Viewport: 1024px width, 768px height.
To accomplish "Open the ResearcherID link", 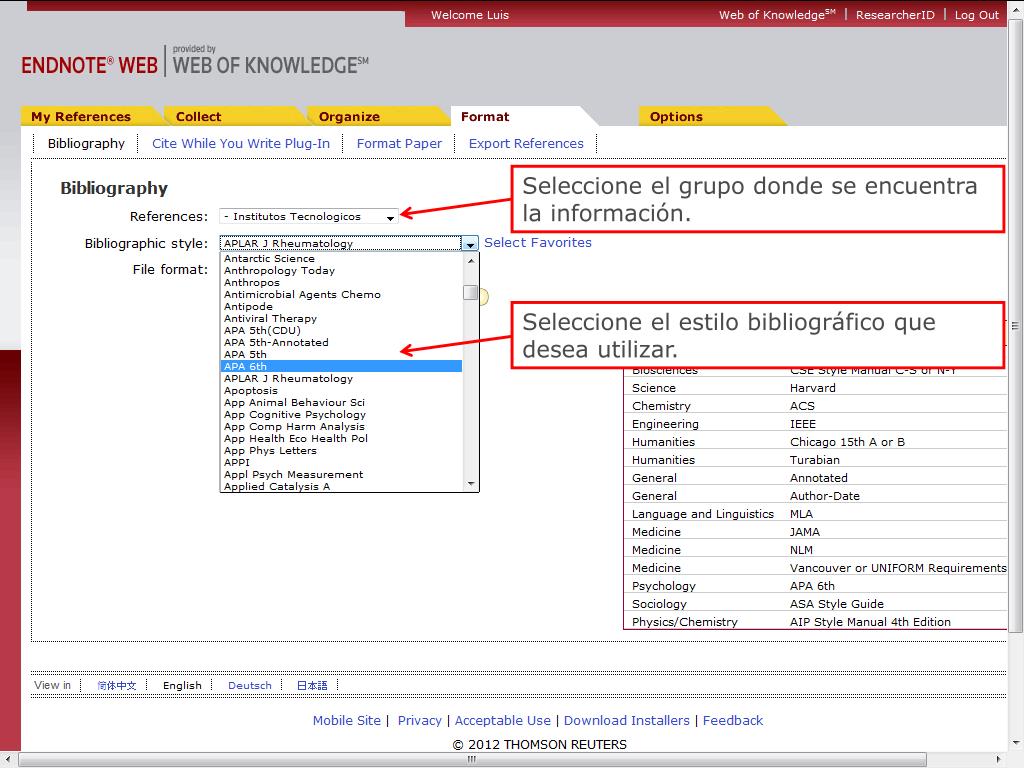I will (895, 14).
